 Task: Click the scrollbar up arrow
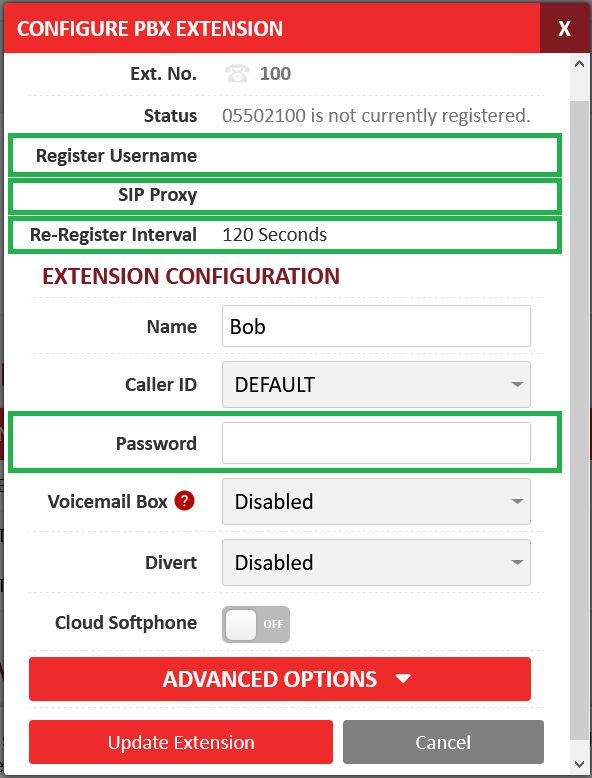click(579, 64)
